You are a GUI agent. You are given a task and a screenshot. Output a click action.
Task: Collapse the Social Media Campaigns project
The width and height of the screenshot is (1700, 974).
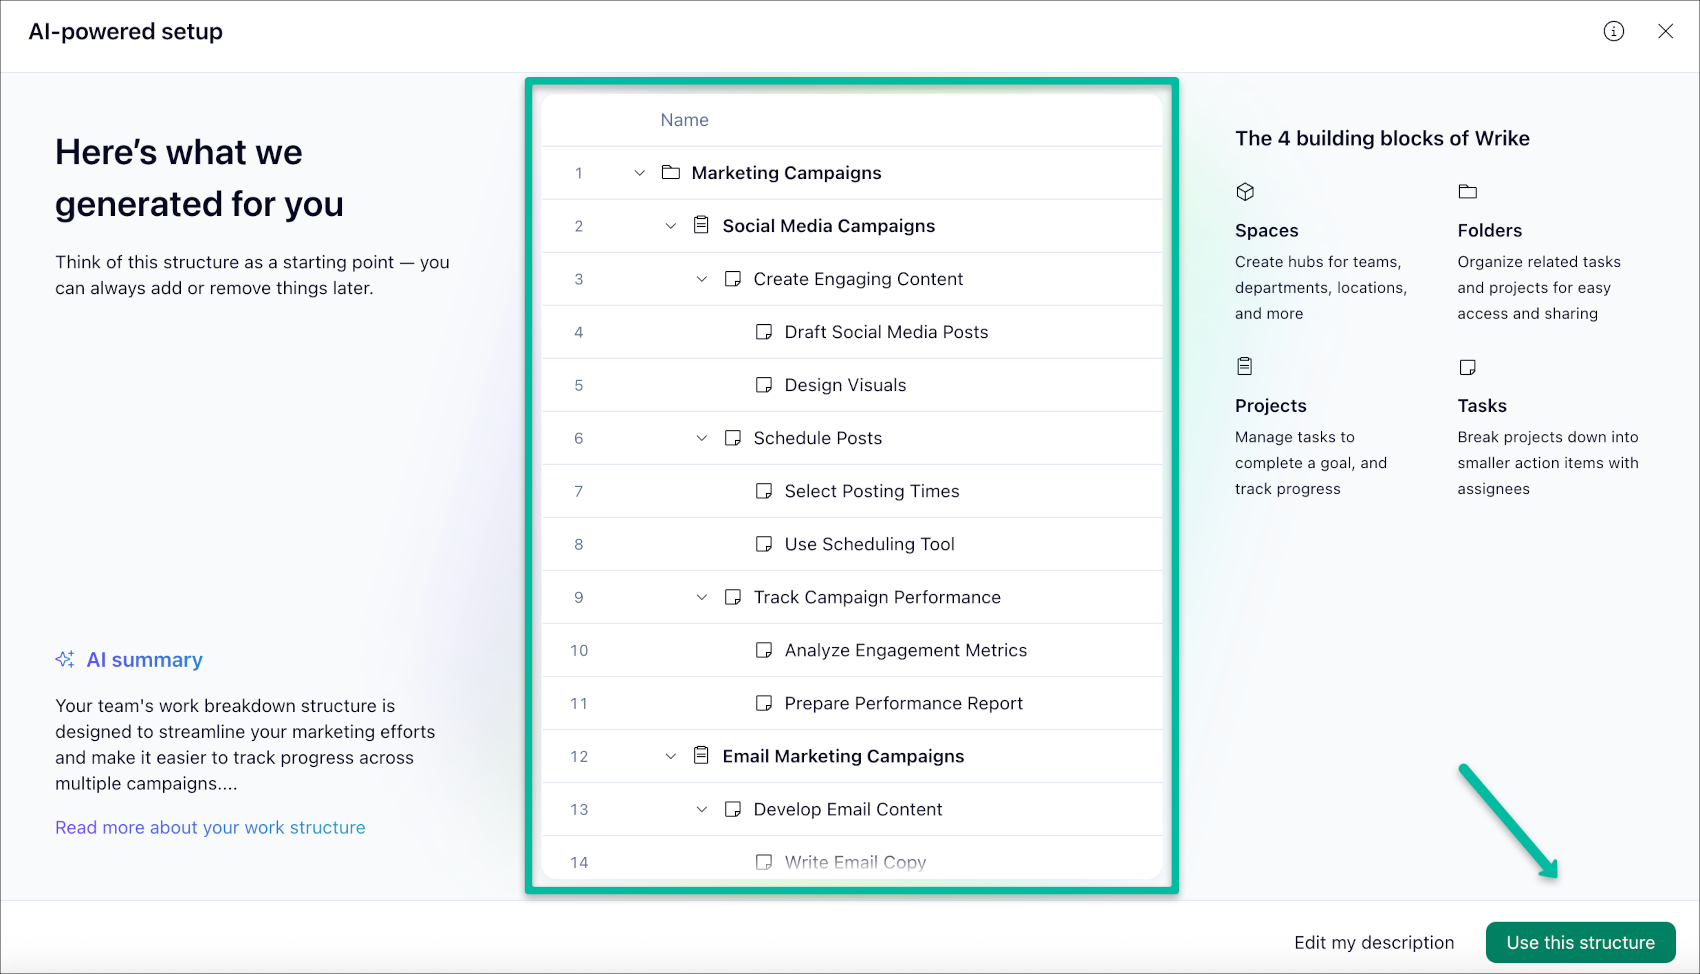[x=671, y=226]
